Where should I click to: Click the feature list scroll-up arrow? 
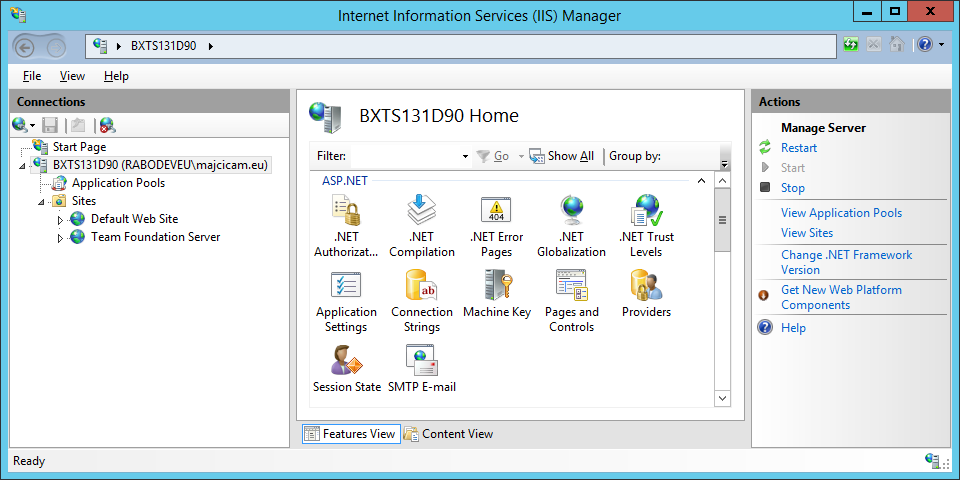(x=722, y=181)
